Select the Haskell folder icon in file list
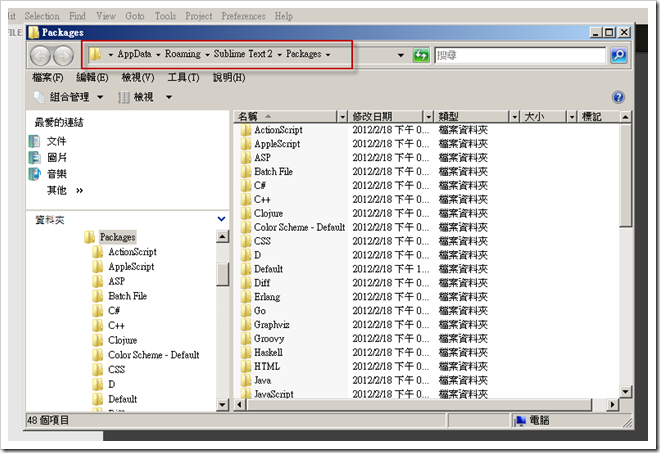Screen dimensions: 660x453 pos(246,352)
